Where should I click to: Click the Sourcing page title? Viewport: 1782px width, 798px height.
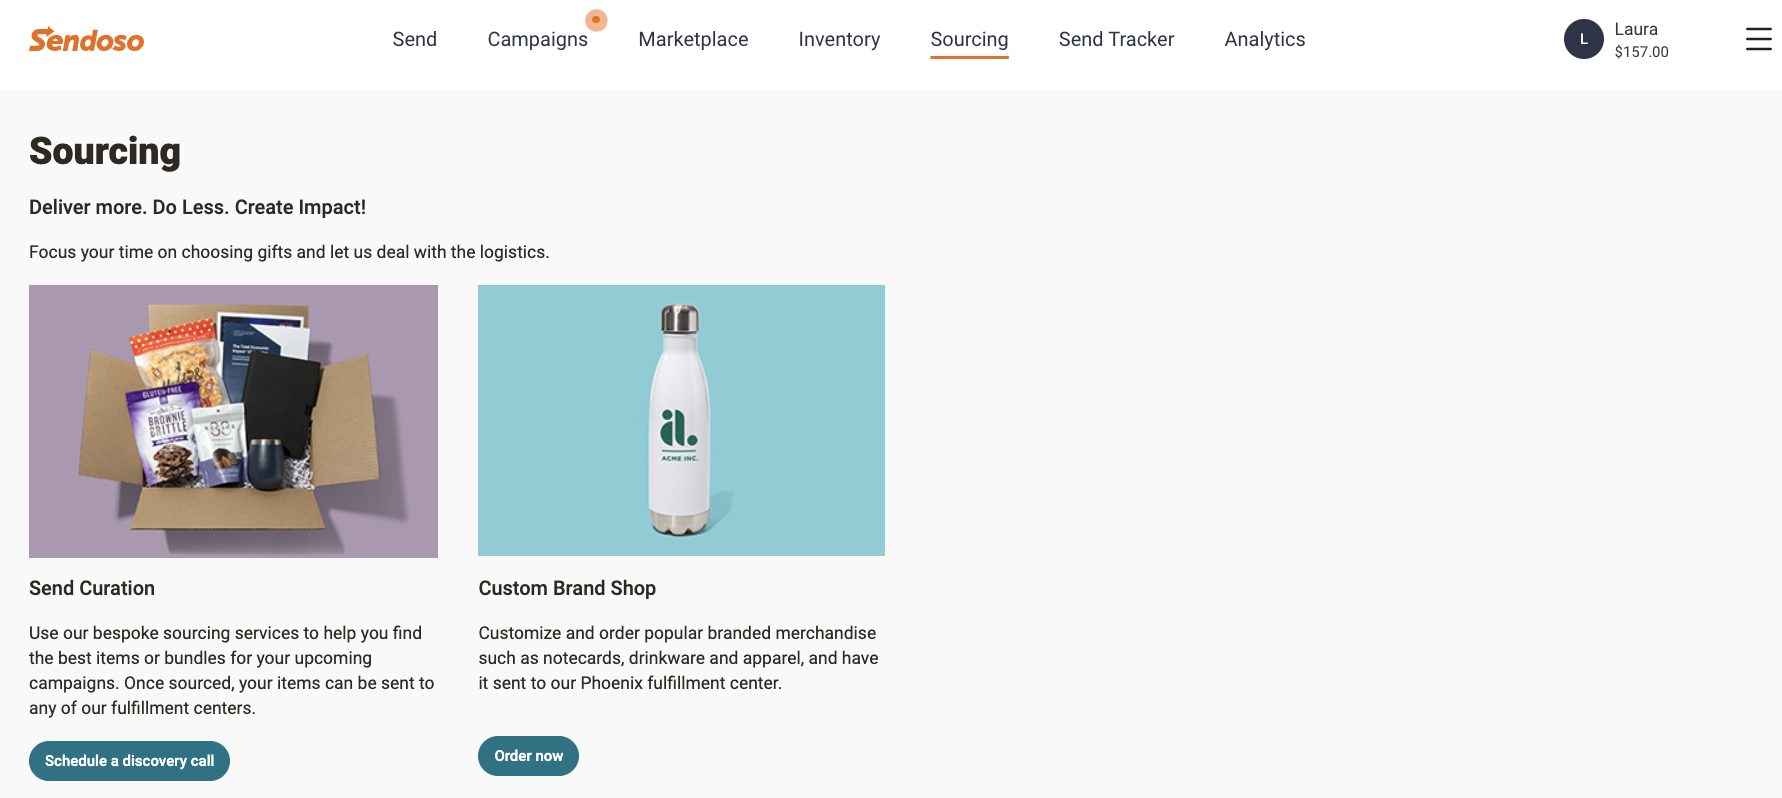104,151
